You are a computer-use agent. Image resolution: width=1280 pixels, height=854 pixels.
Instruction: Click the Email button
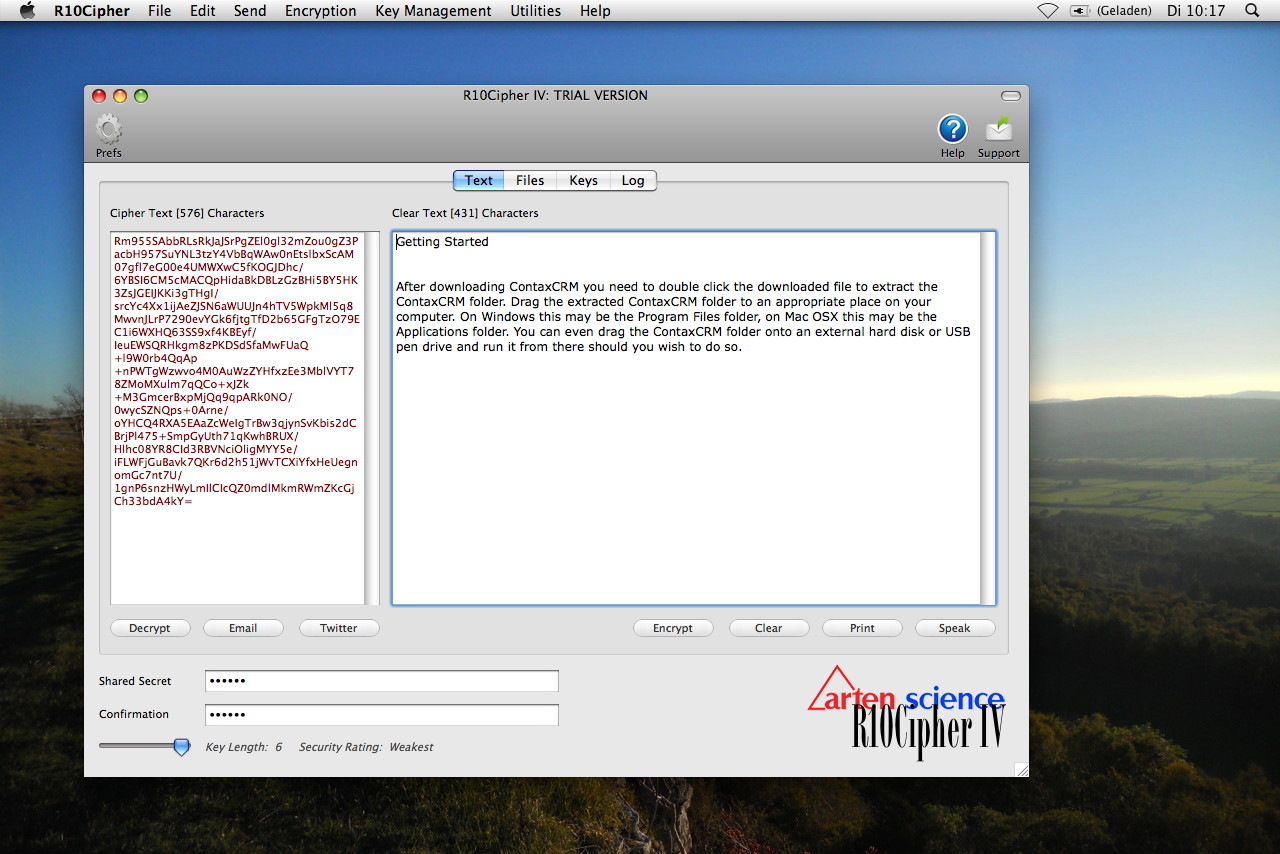click(243, 628)
